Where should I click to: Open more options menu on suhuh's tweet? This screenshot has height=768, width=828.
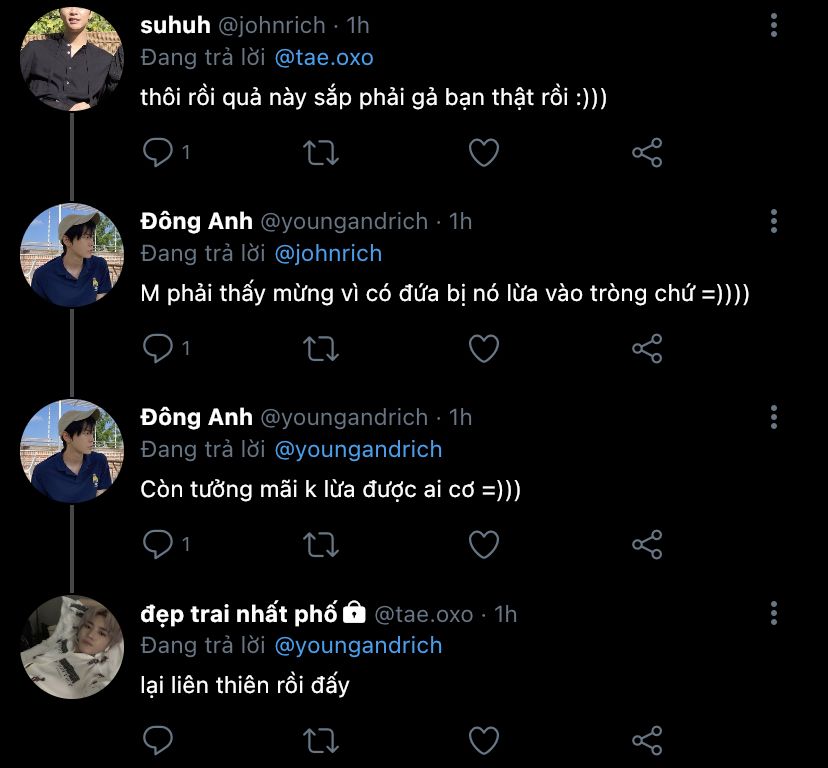click(x=774, y=26)
